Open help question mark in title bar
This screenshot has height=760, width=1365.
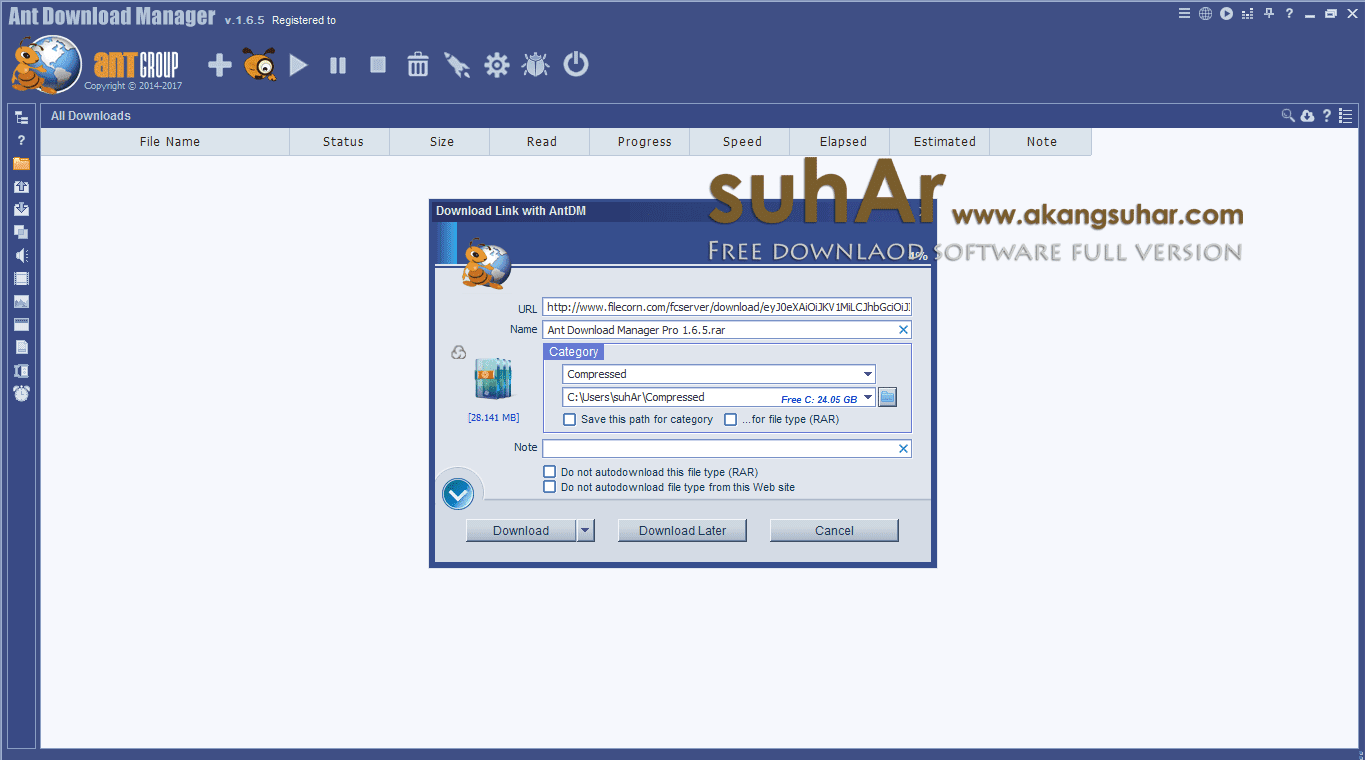1290,14
